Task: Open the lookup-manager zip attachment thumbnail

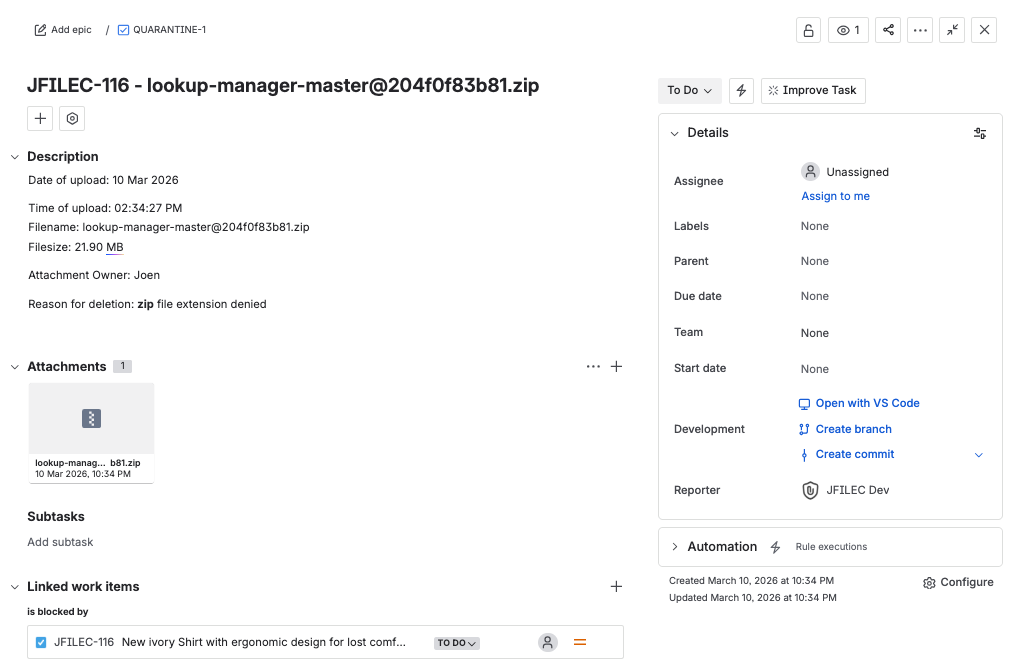Action: 91,420
